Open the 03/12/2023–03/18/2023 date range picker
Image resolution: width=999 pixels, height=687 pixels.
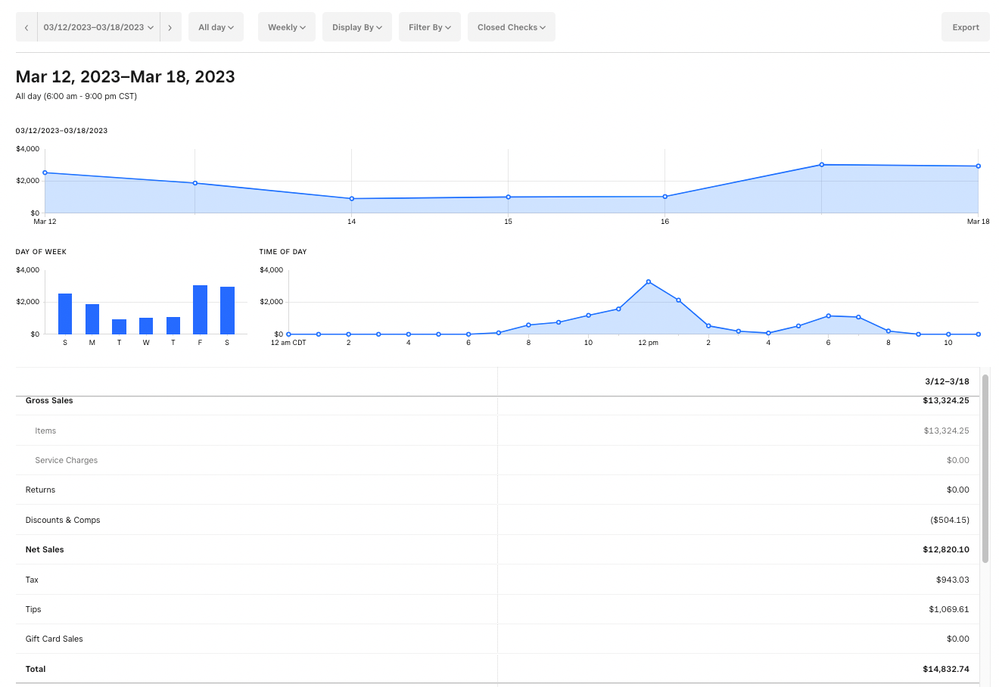tap(96, 27)
